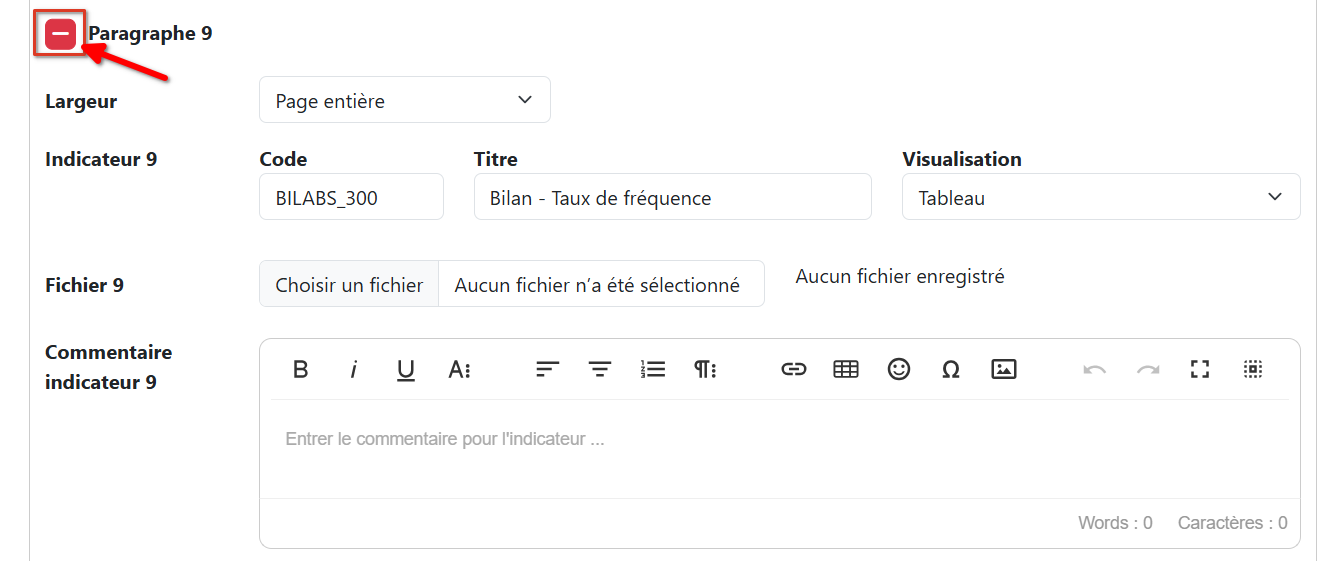Insert an image into the comment
Screen dimensions: 1338x561
click(1004, 369)
